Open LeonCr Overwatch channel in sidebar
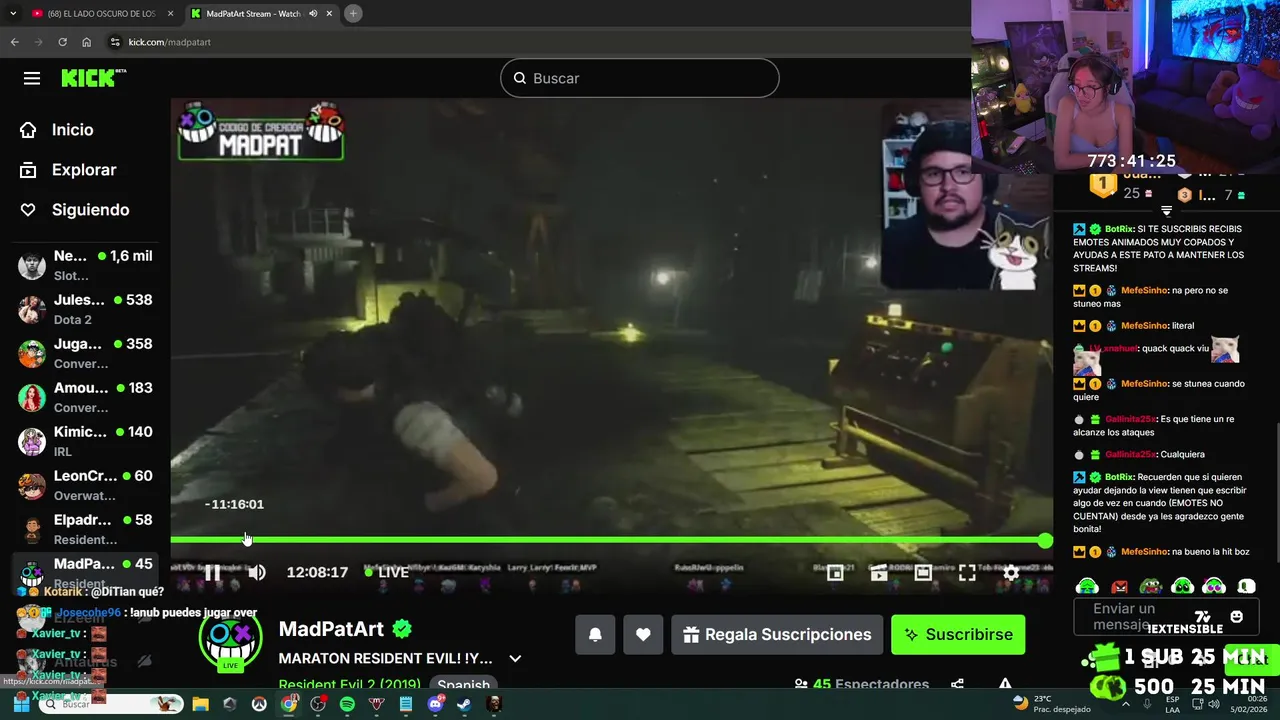This screenshot has height=720, width=1280. [86, 485]
